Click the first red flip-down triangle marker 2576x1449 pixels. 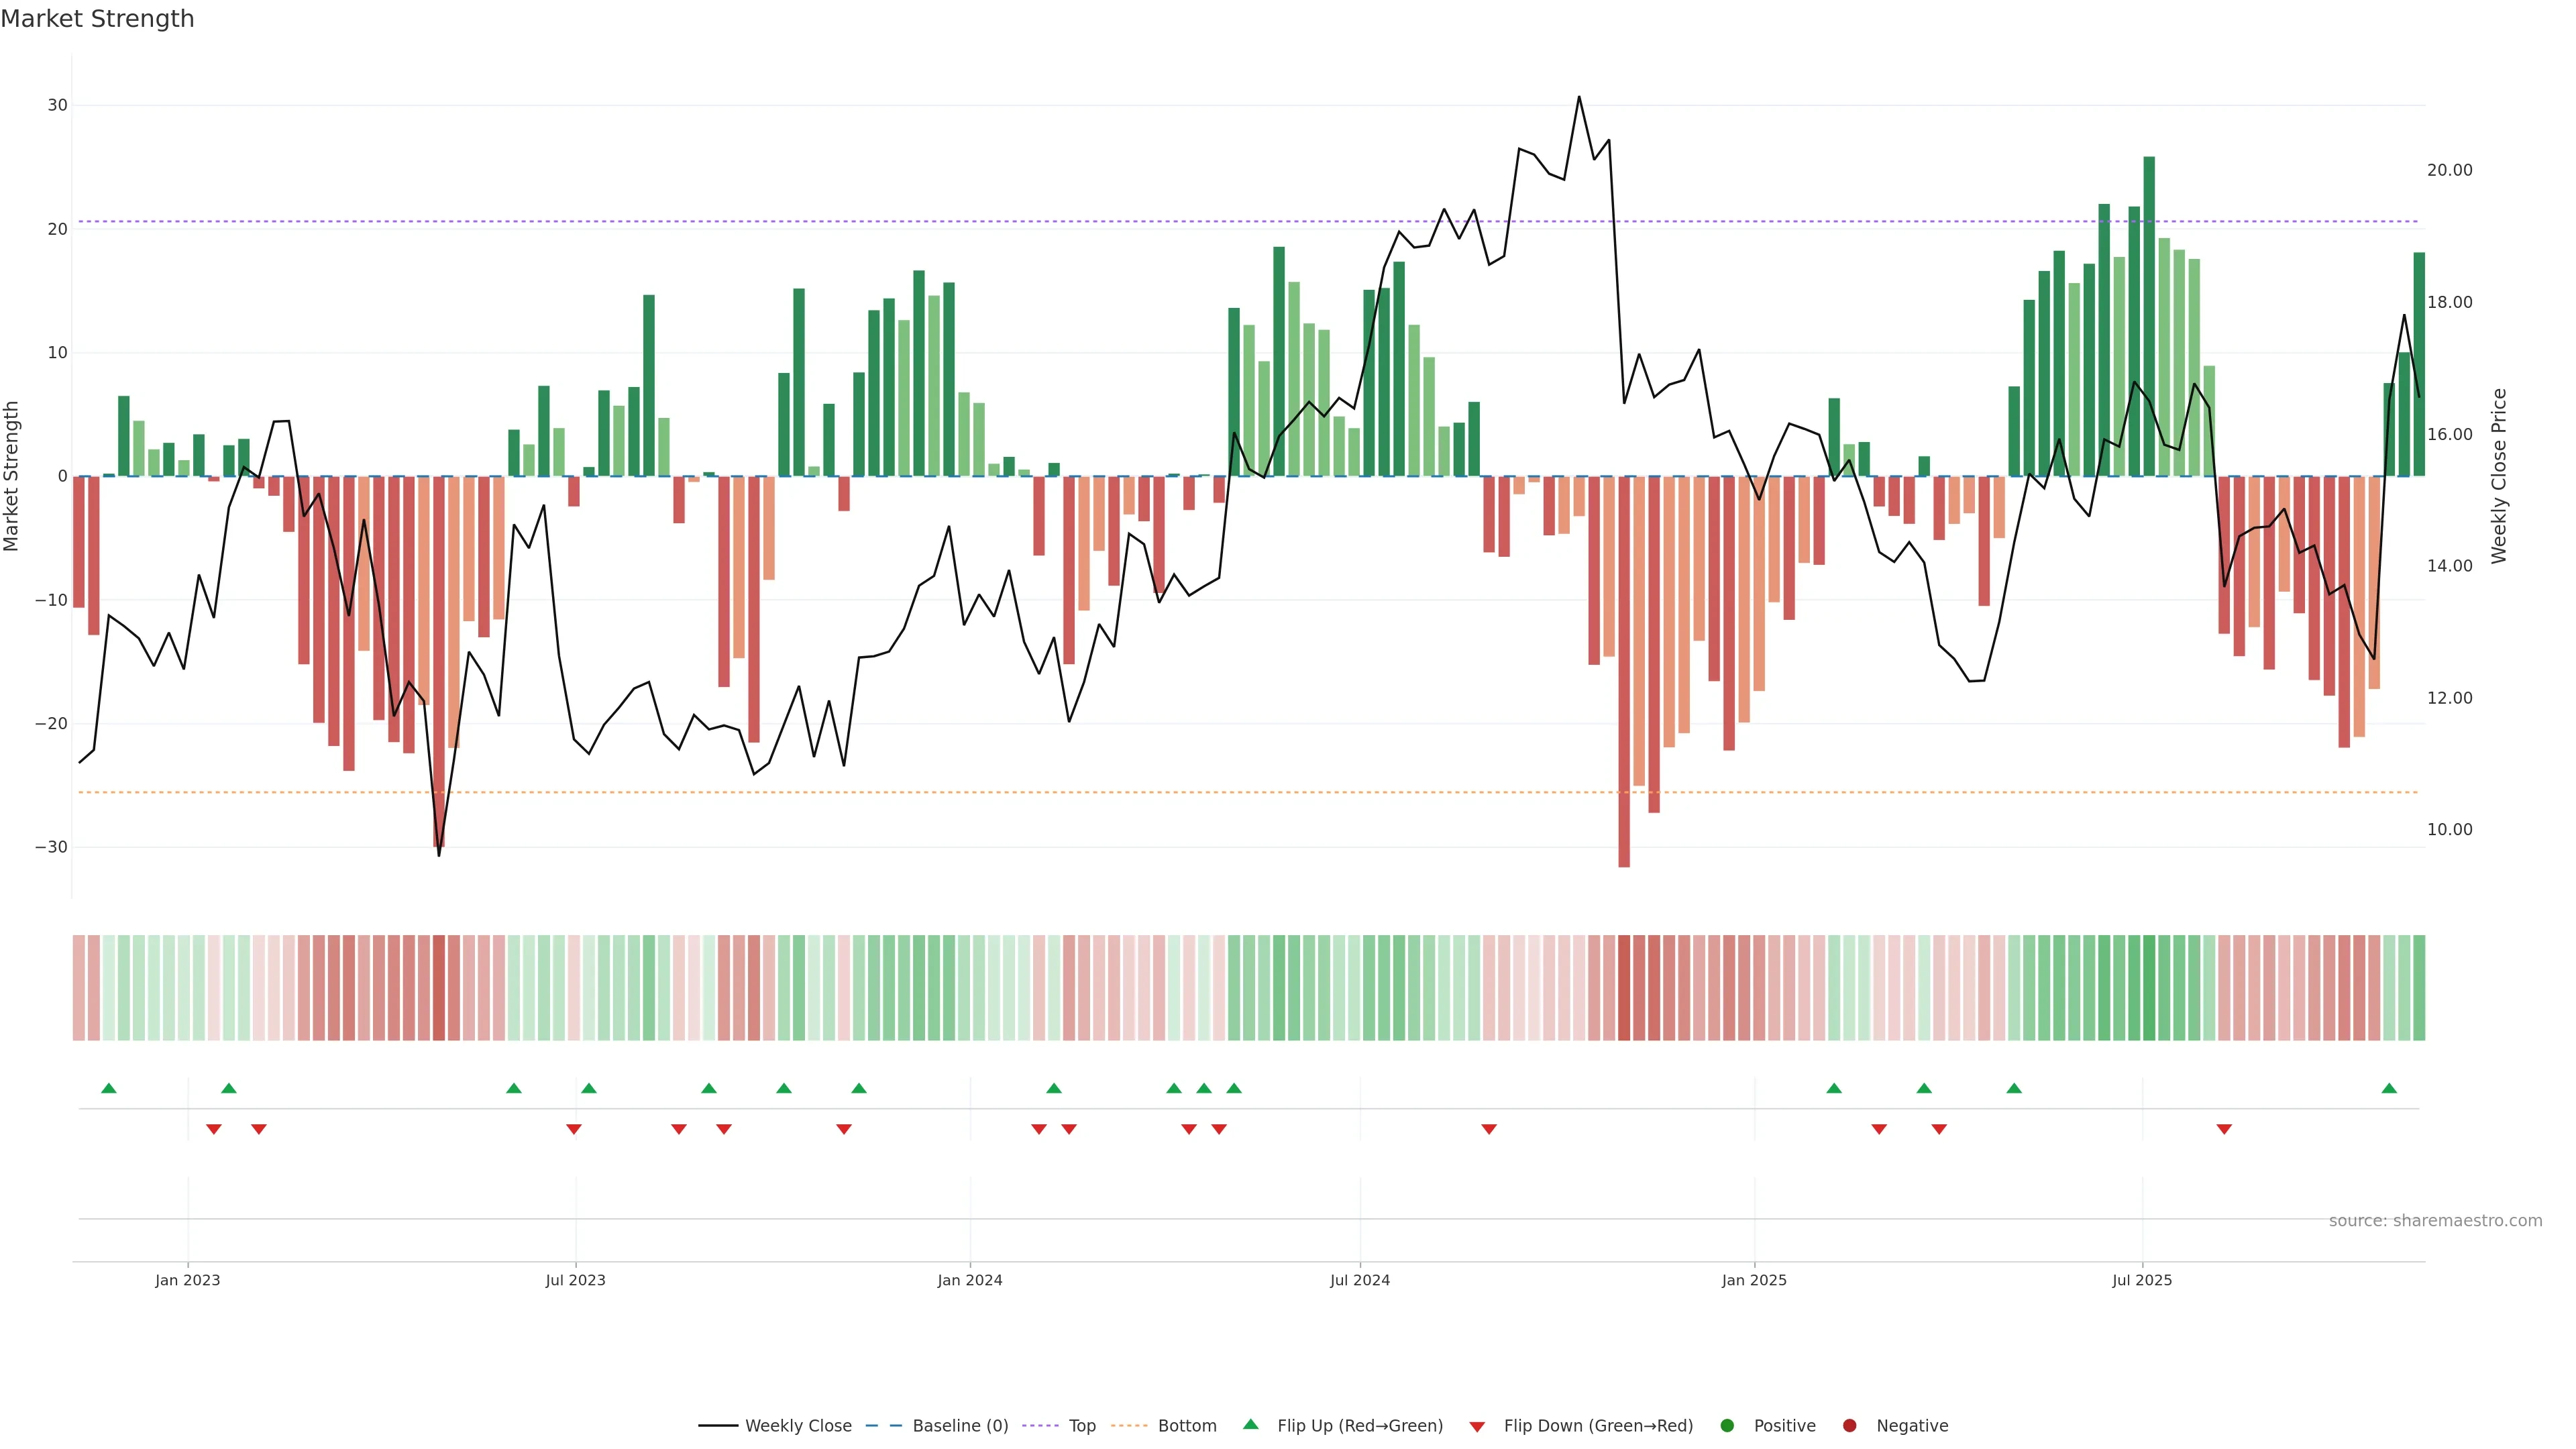[x=213, y=1129]
